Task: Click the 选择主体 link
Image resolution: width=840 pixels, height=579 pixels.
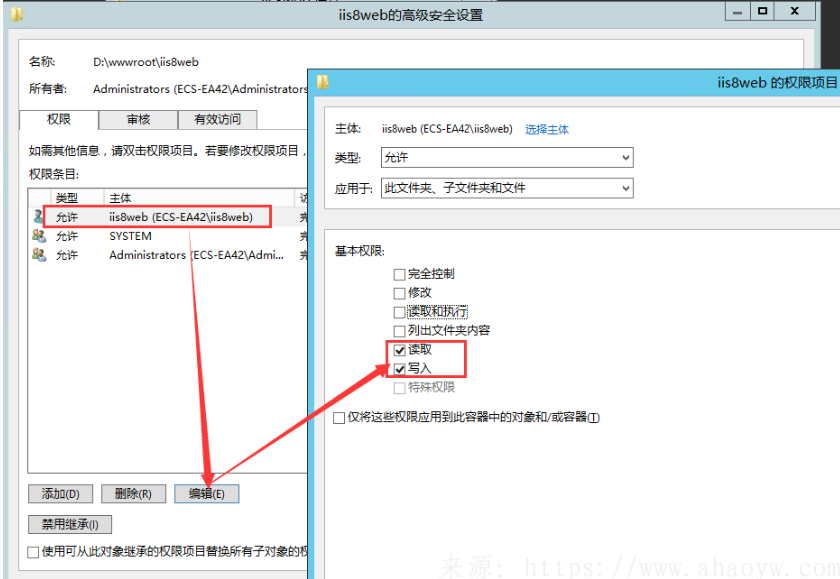Action: (x=547, y=130)
